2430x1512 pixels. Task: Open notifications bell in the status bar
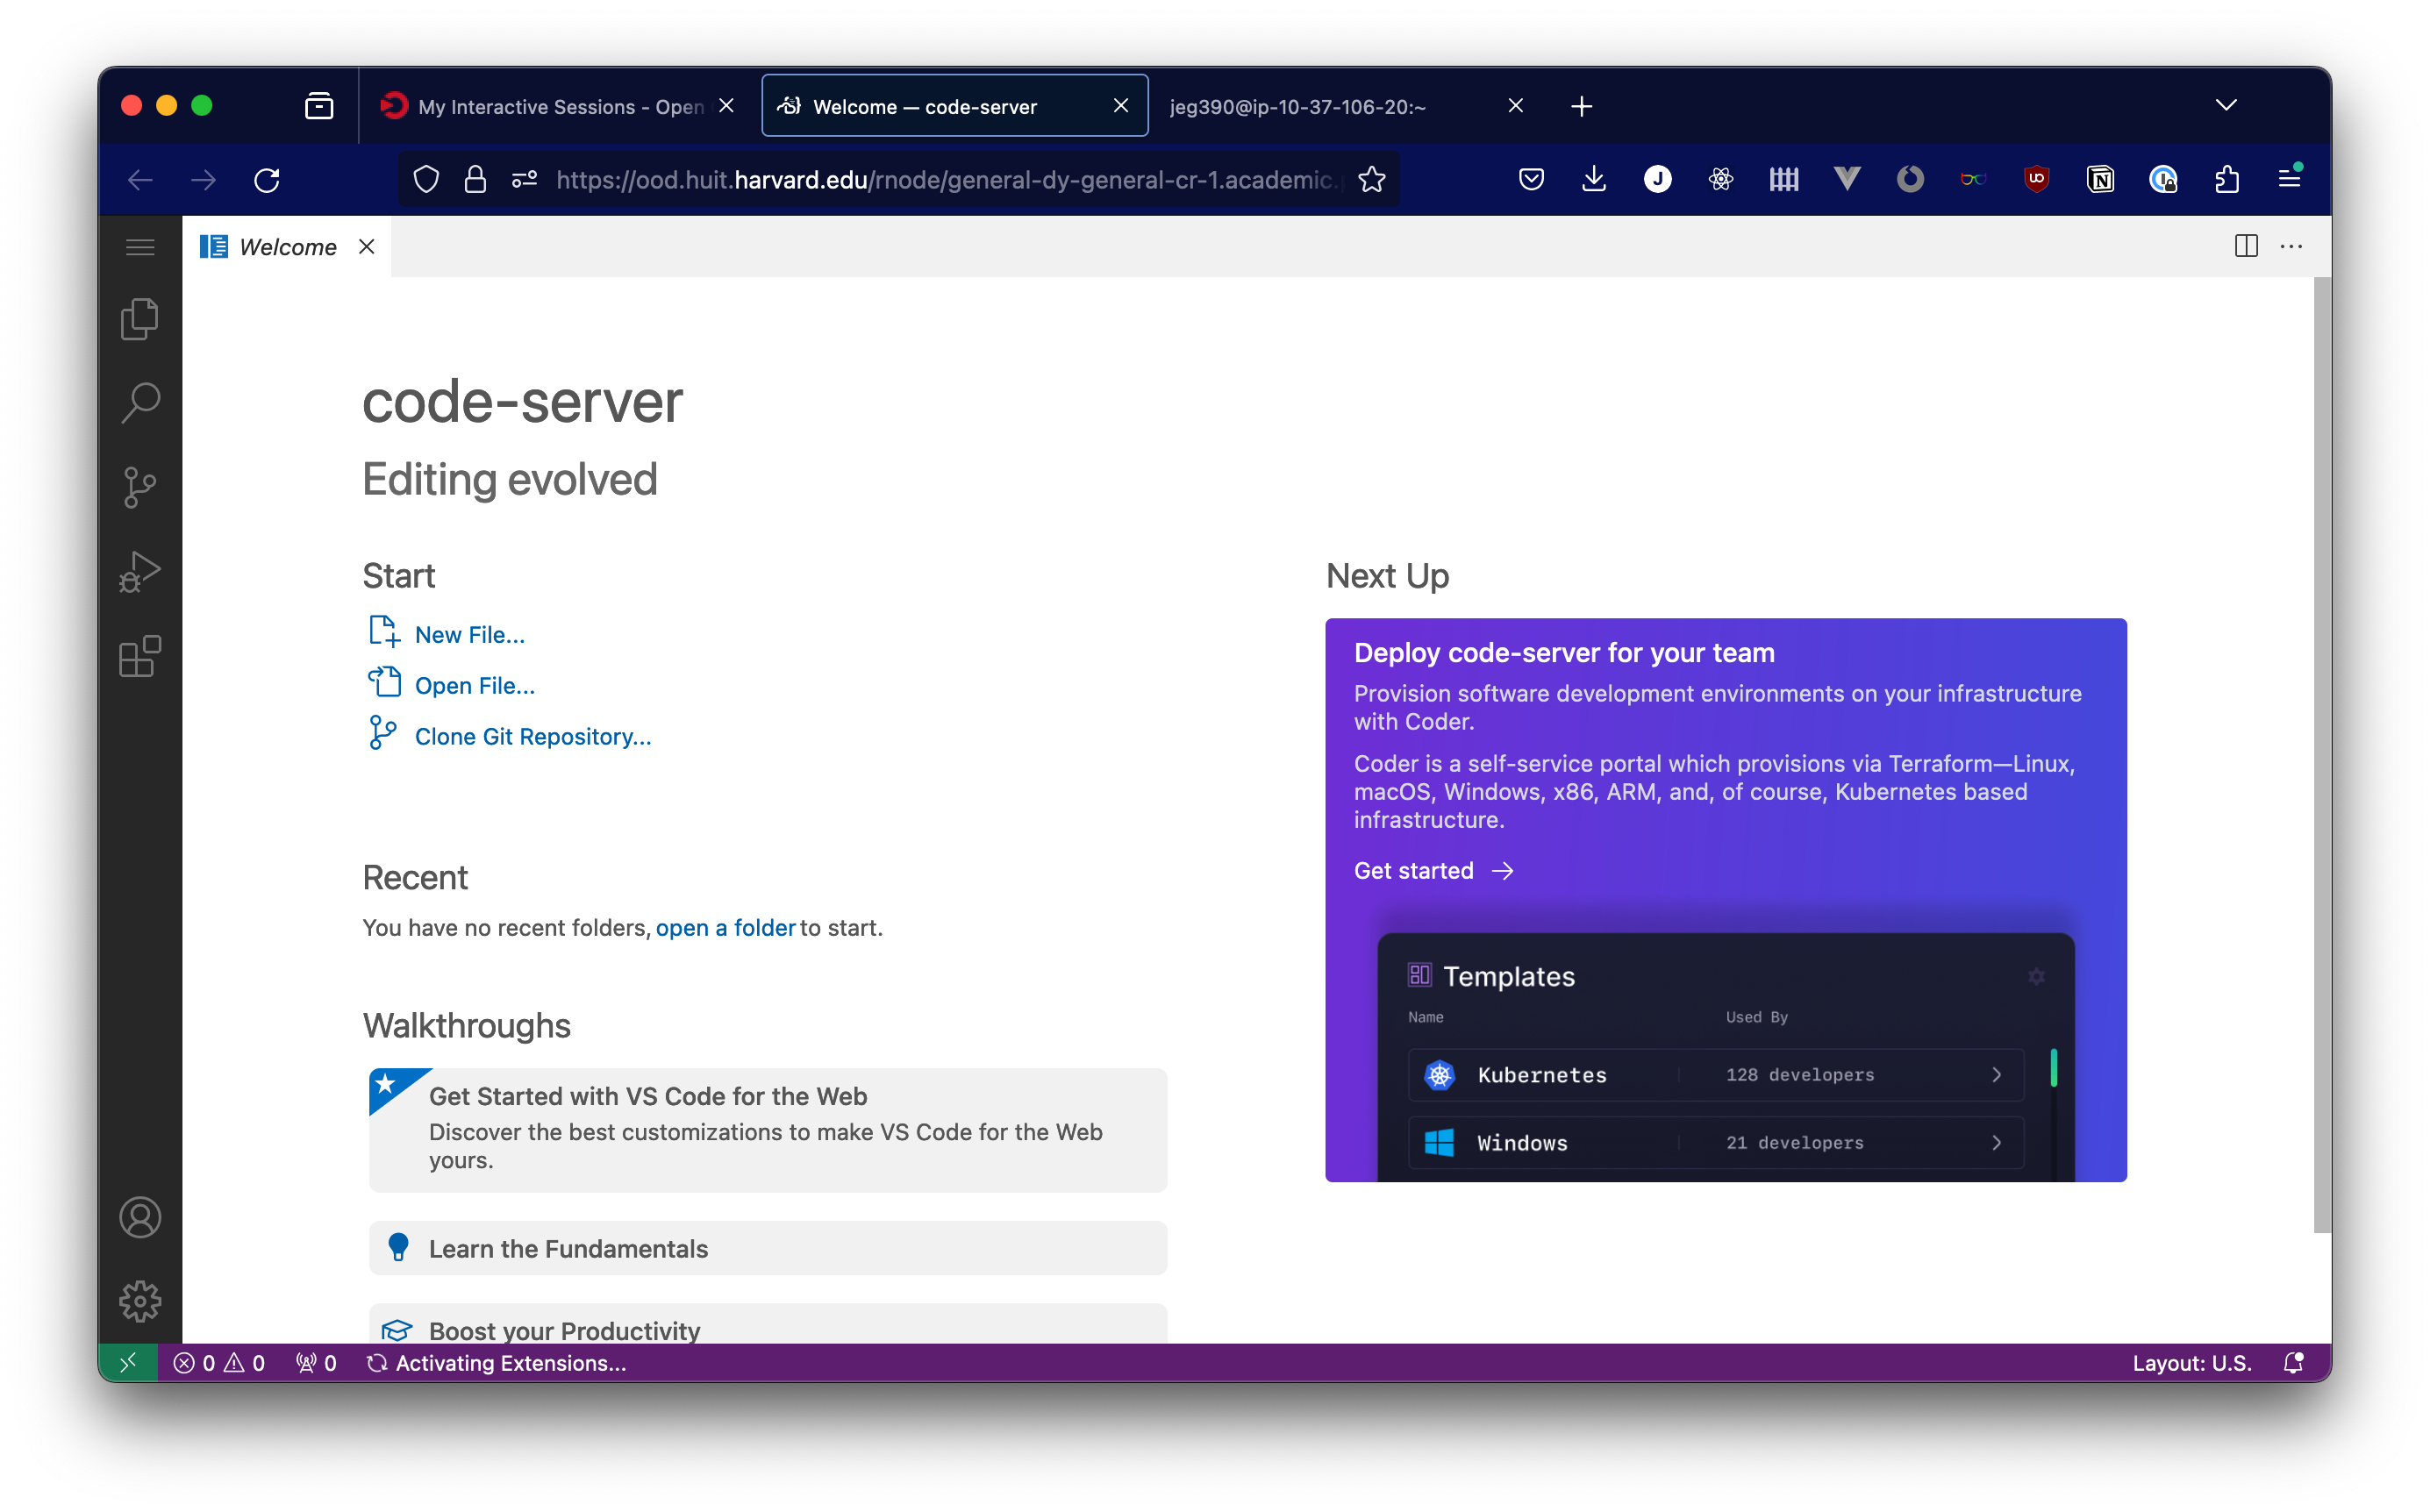[x=2294, y=1363]
